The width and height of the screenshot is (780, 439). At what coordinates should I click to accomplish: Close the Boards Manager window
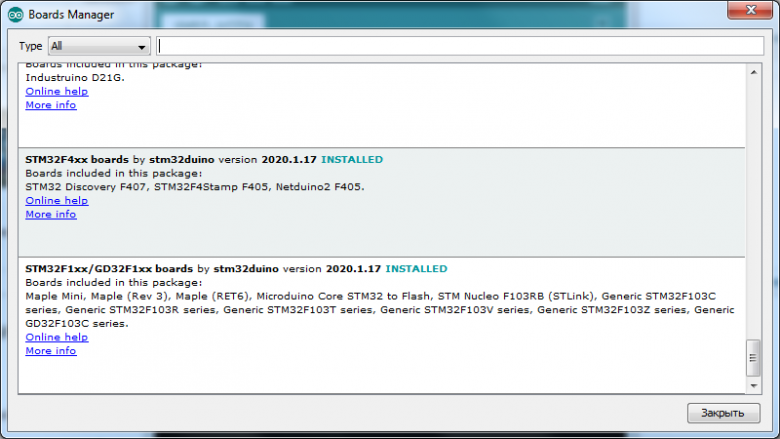tap(751, 10)
